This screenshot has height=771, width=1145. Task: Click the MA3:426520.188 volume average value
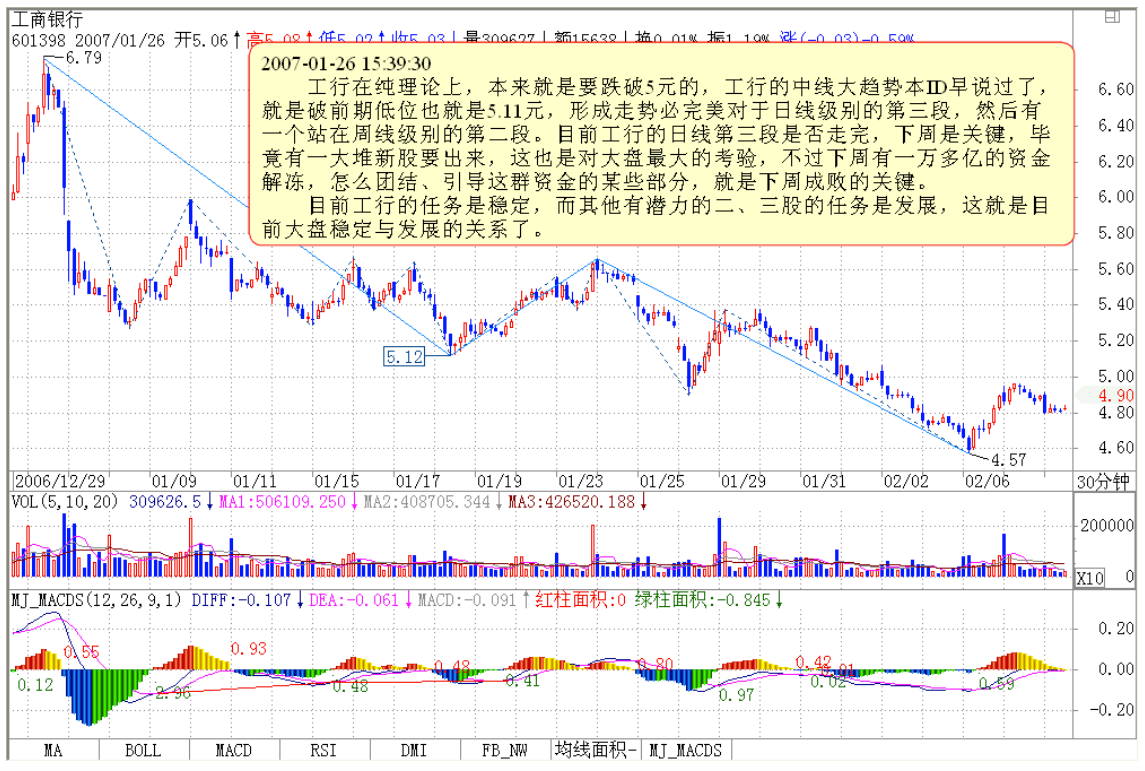[572, 502]
